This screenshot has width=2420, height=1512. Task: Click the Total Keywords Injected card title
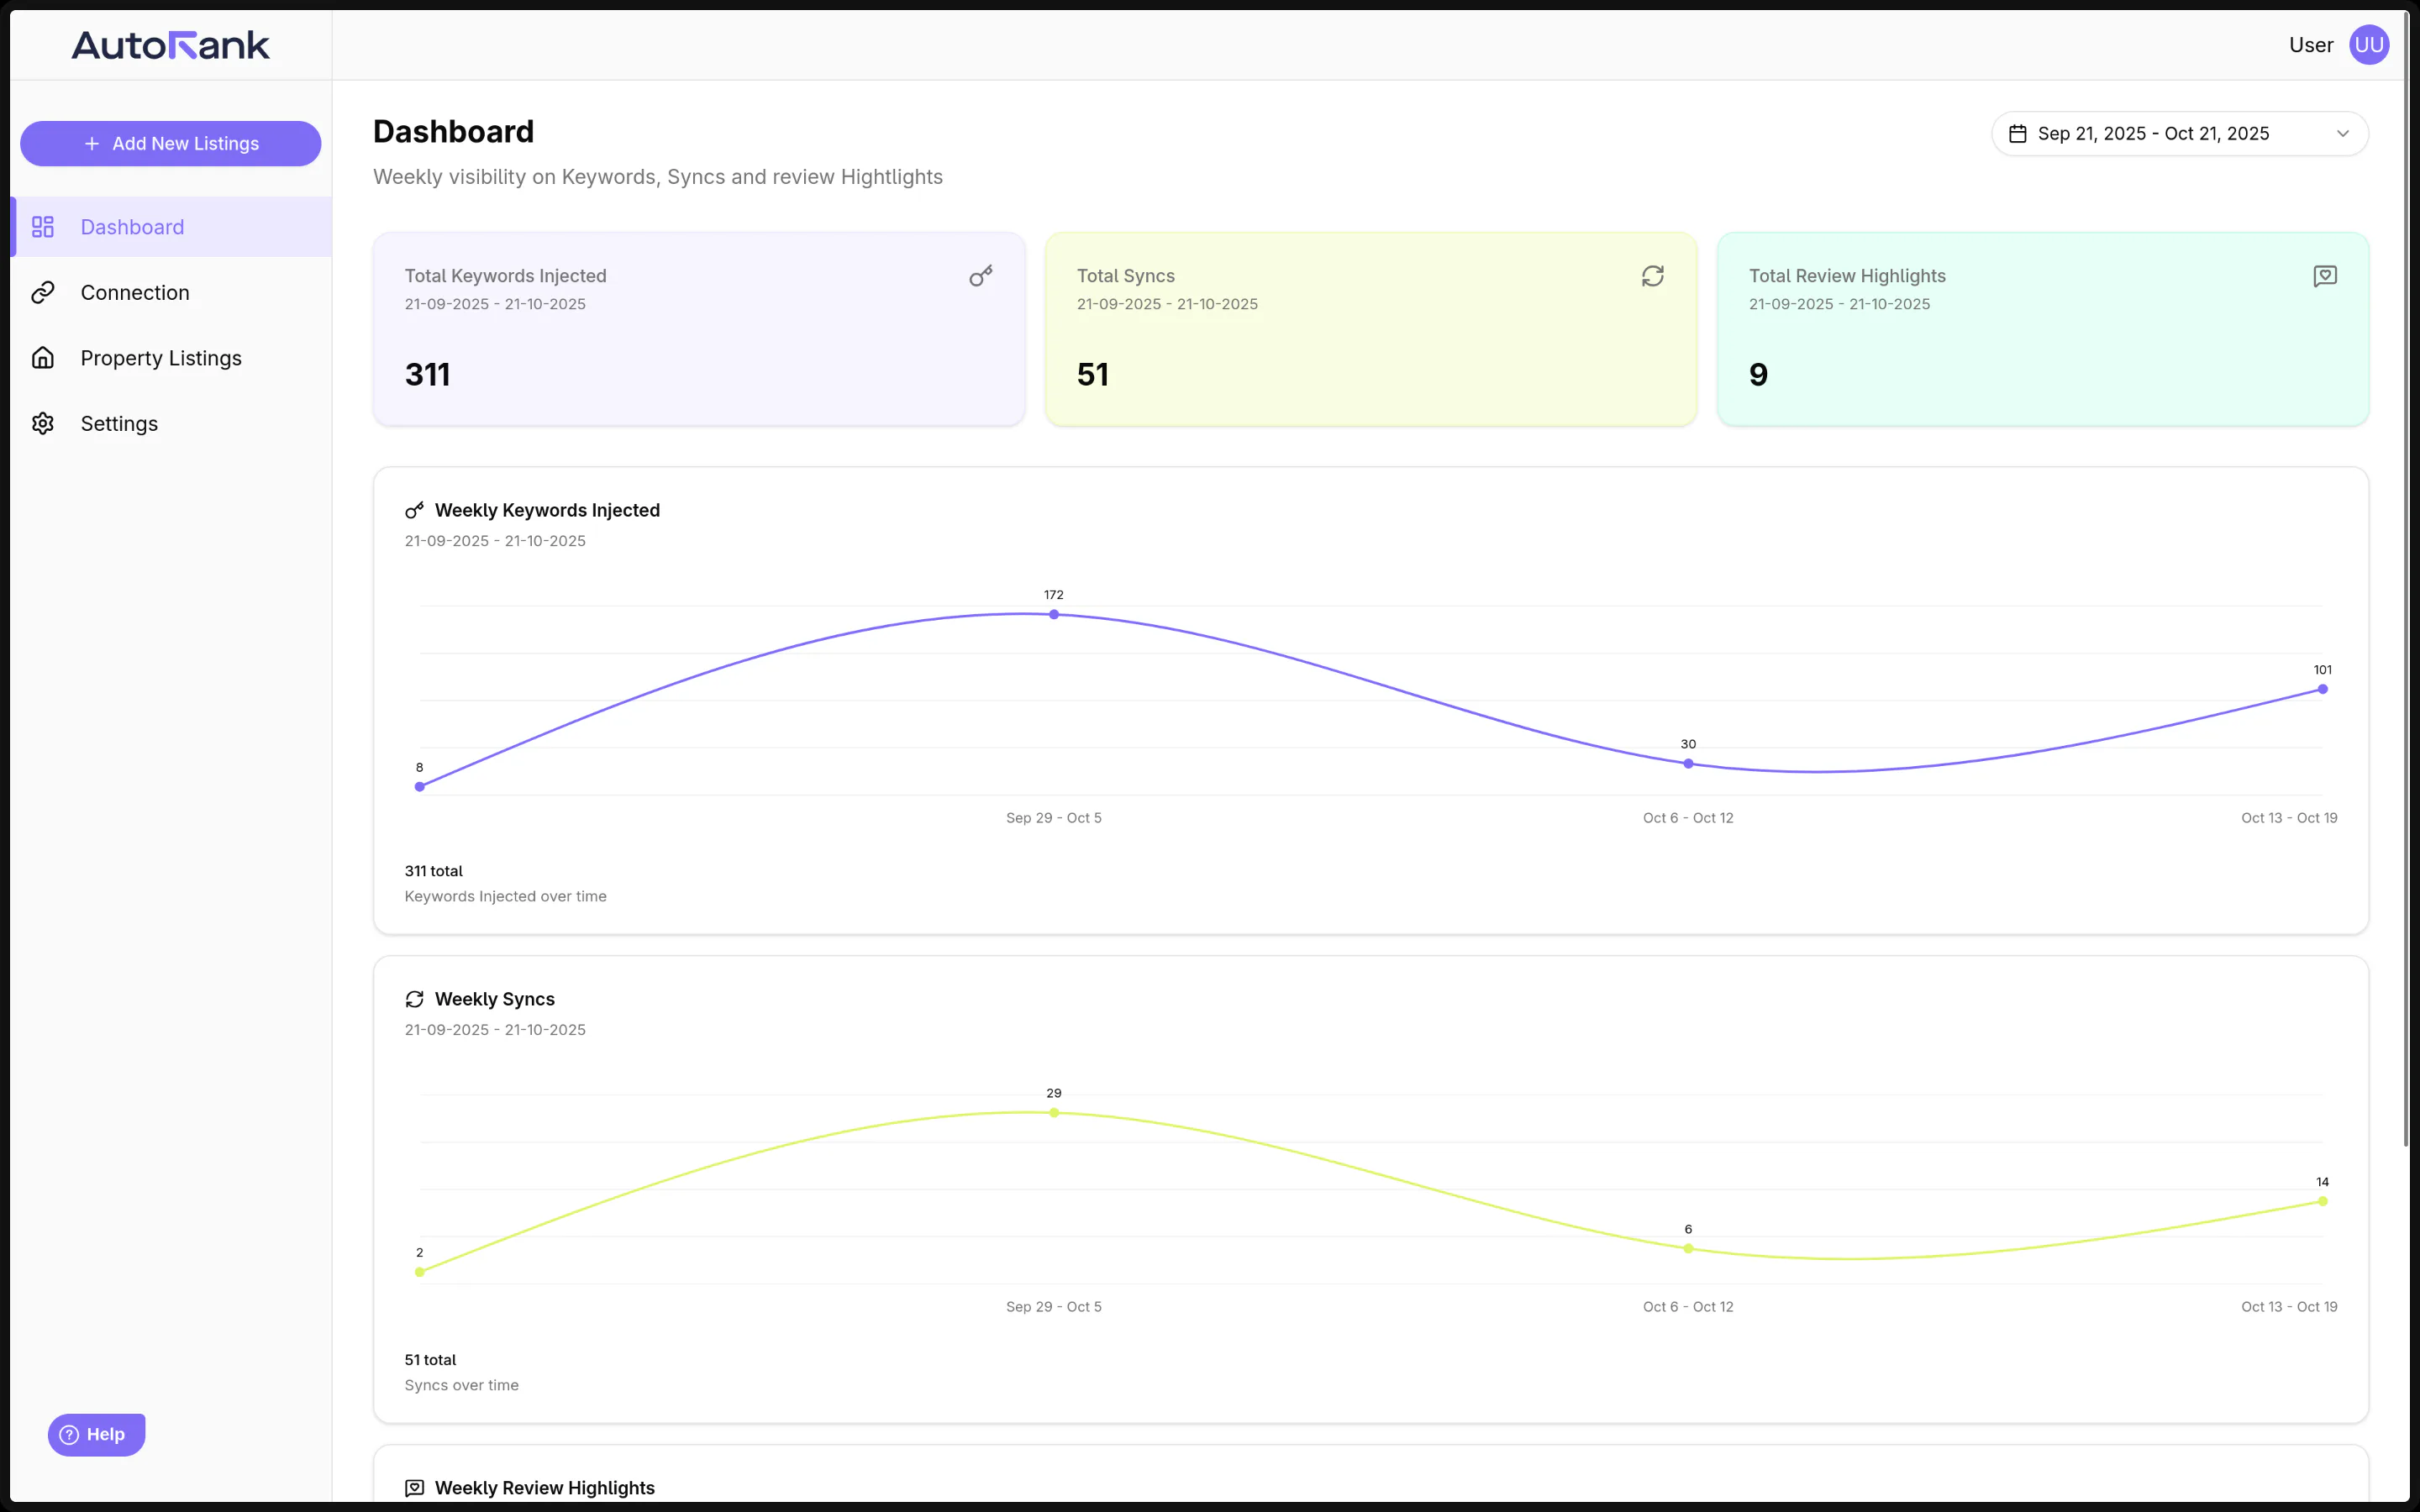click(x=505, y=276)
